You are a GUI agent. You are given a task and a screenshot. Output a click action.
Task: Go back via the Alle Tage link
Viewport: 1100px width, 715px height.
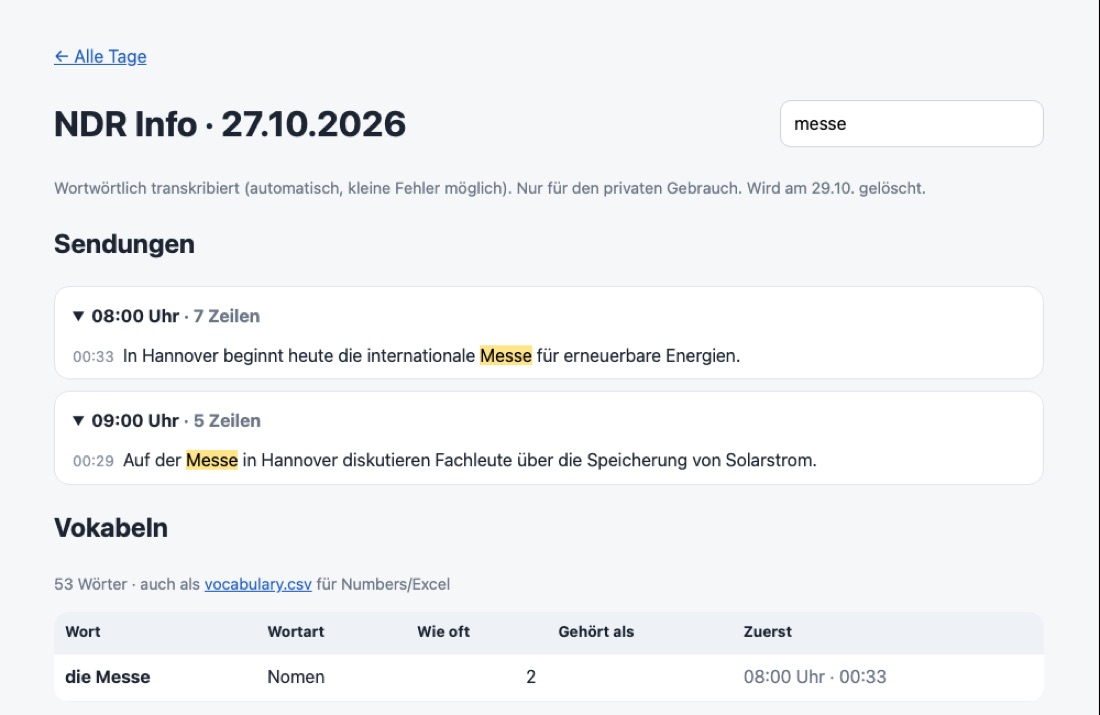tap(100, 57)
